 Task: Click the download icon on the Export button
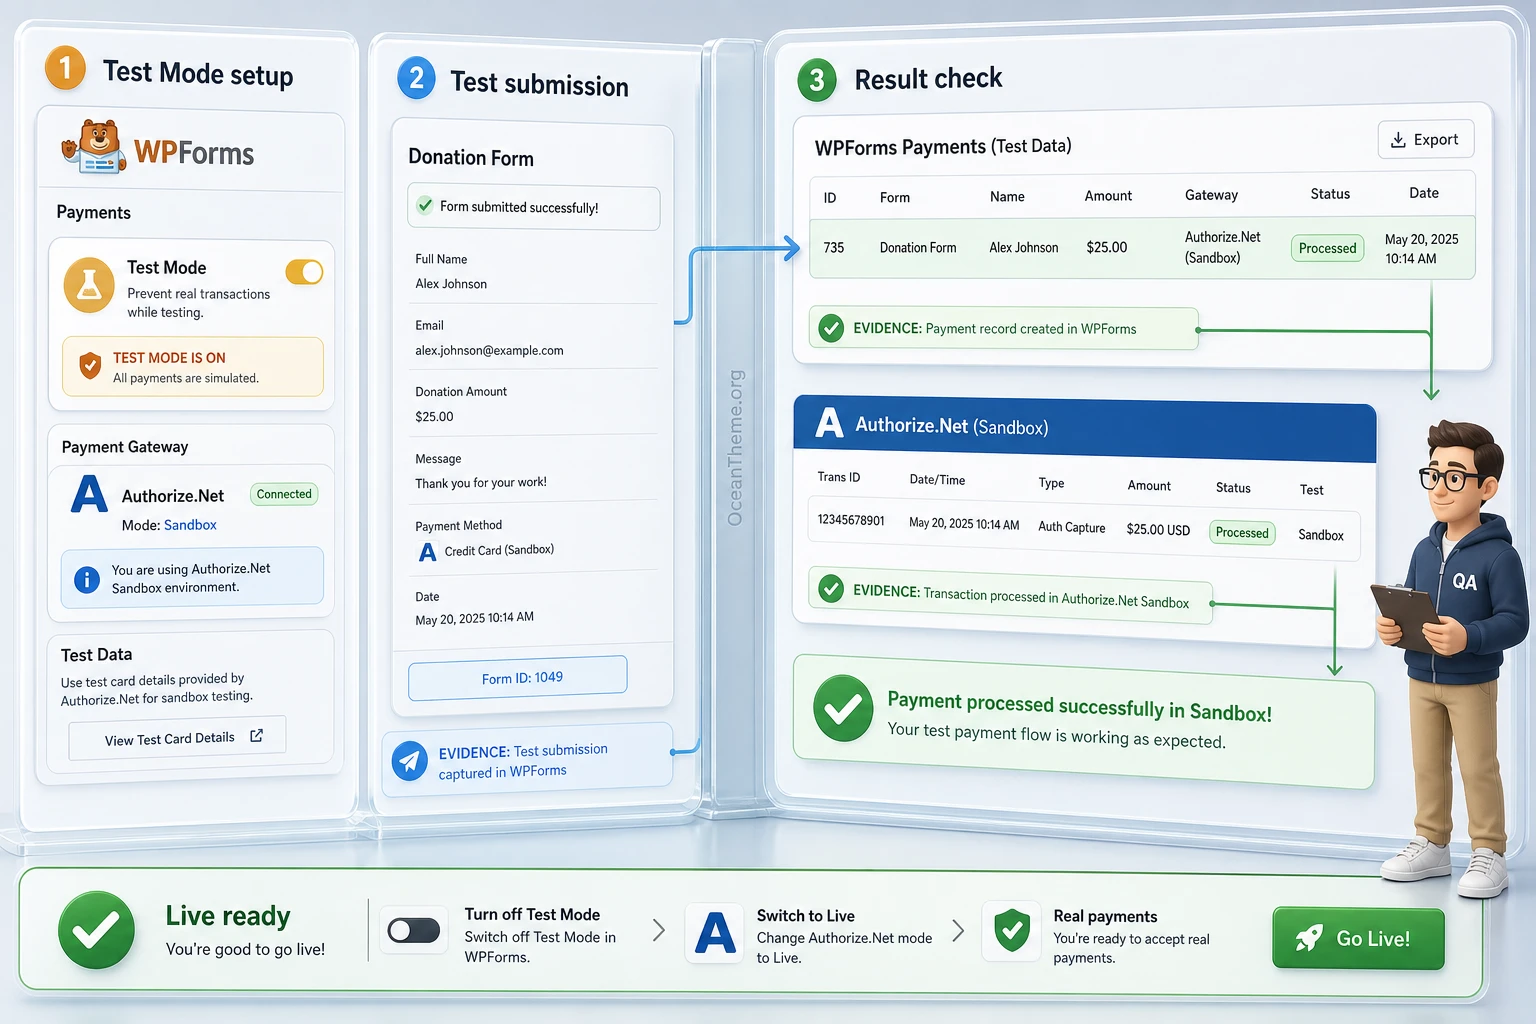point(1398,140)
